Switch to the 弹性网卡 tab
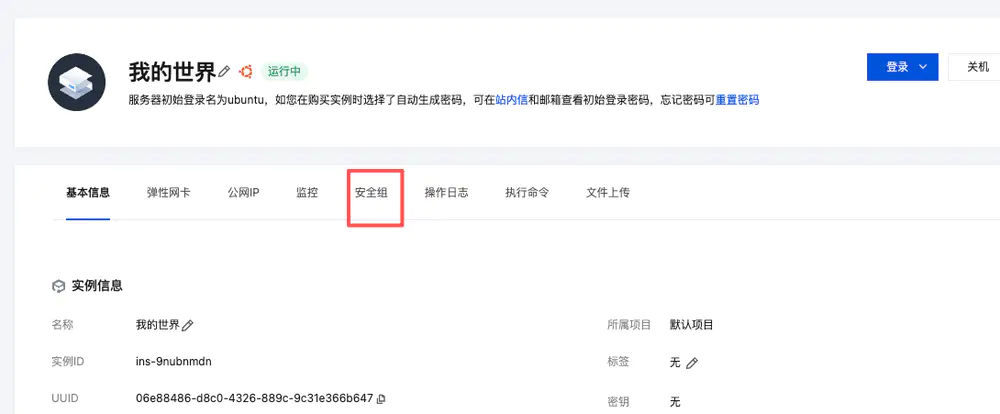 click(x=168, y=193)
